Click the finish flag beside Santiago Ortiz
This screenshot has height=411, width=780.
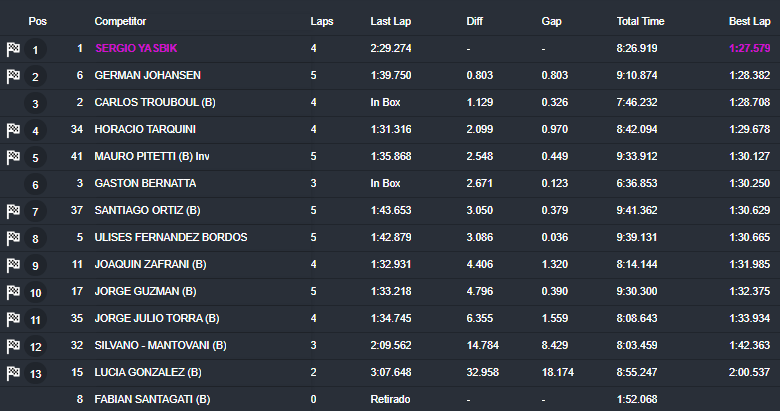[x=13, y=210]
